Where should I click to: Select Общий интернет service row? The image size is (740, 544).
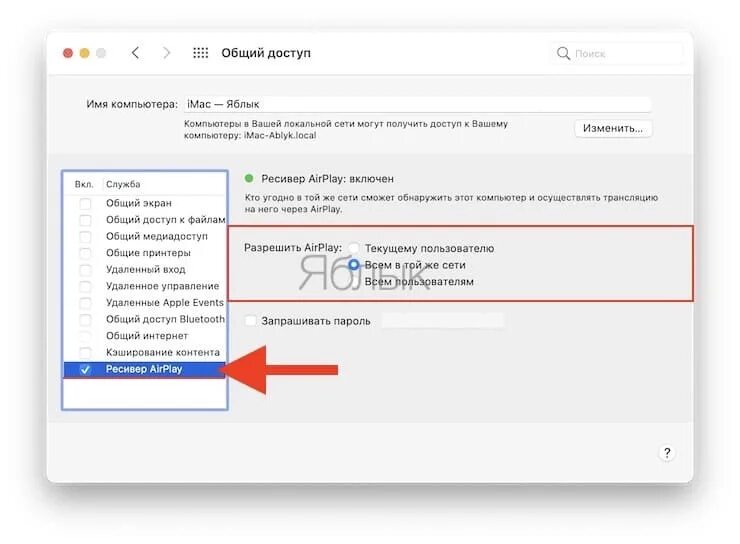pyautogui.click(x=145, y=336)
